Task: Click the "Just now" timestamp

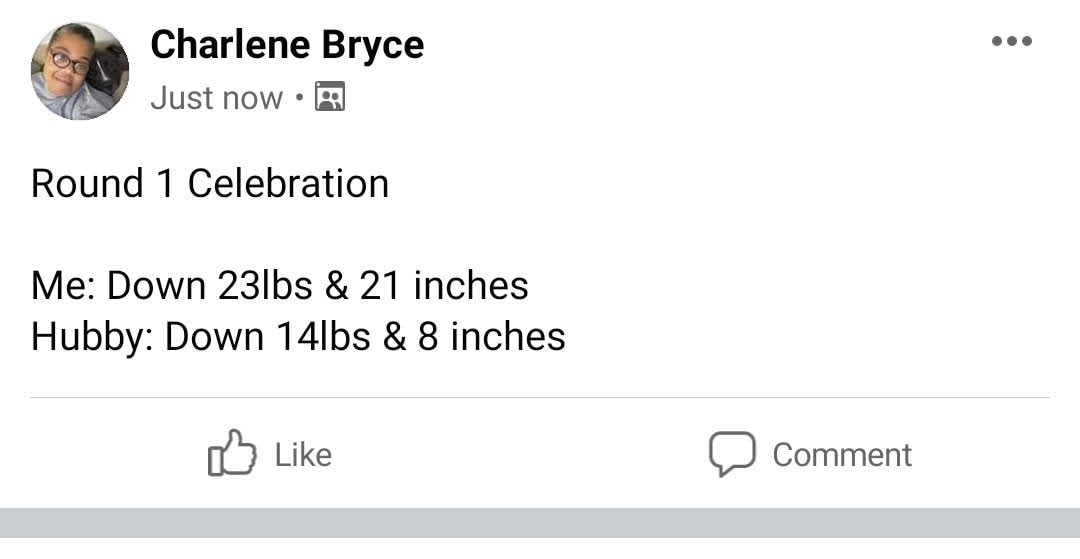Action: (216, 98)
